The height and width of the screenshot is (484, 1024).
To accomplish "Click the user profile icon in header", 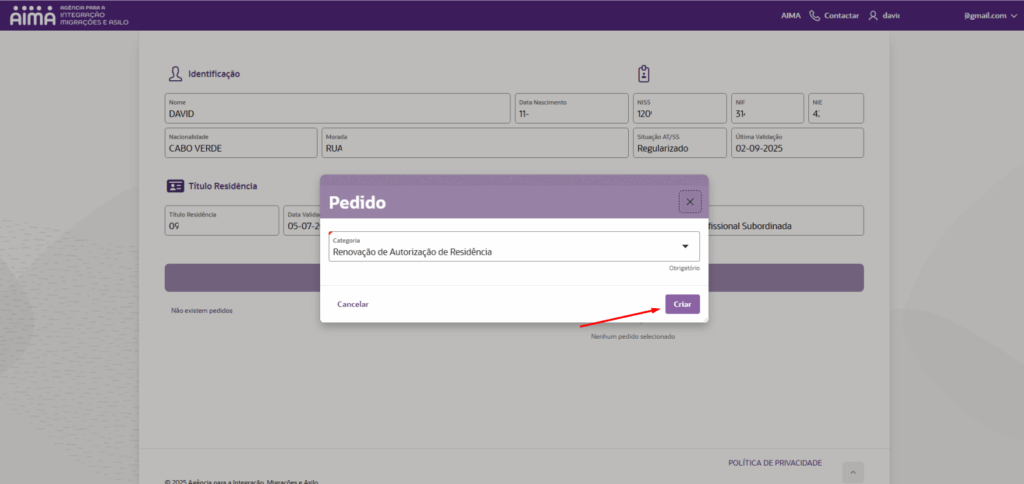I will (873, 16).
